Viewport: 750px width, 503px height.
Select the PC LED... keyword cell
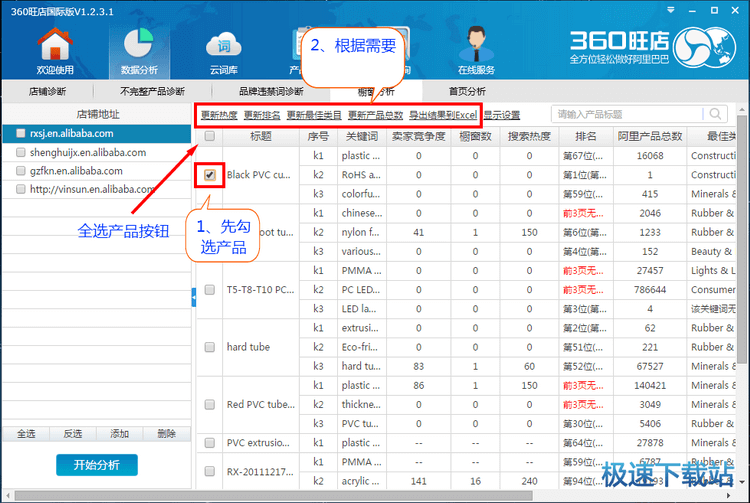click(x=362, y=290)
